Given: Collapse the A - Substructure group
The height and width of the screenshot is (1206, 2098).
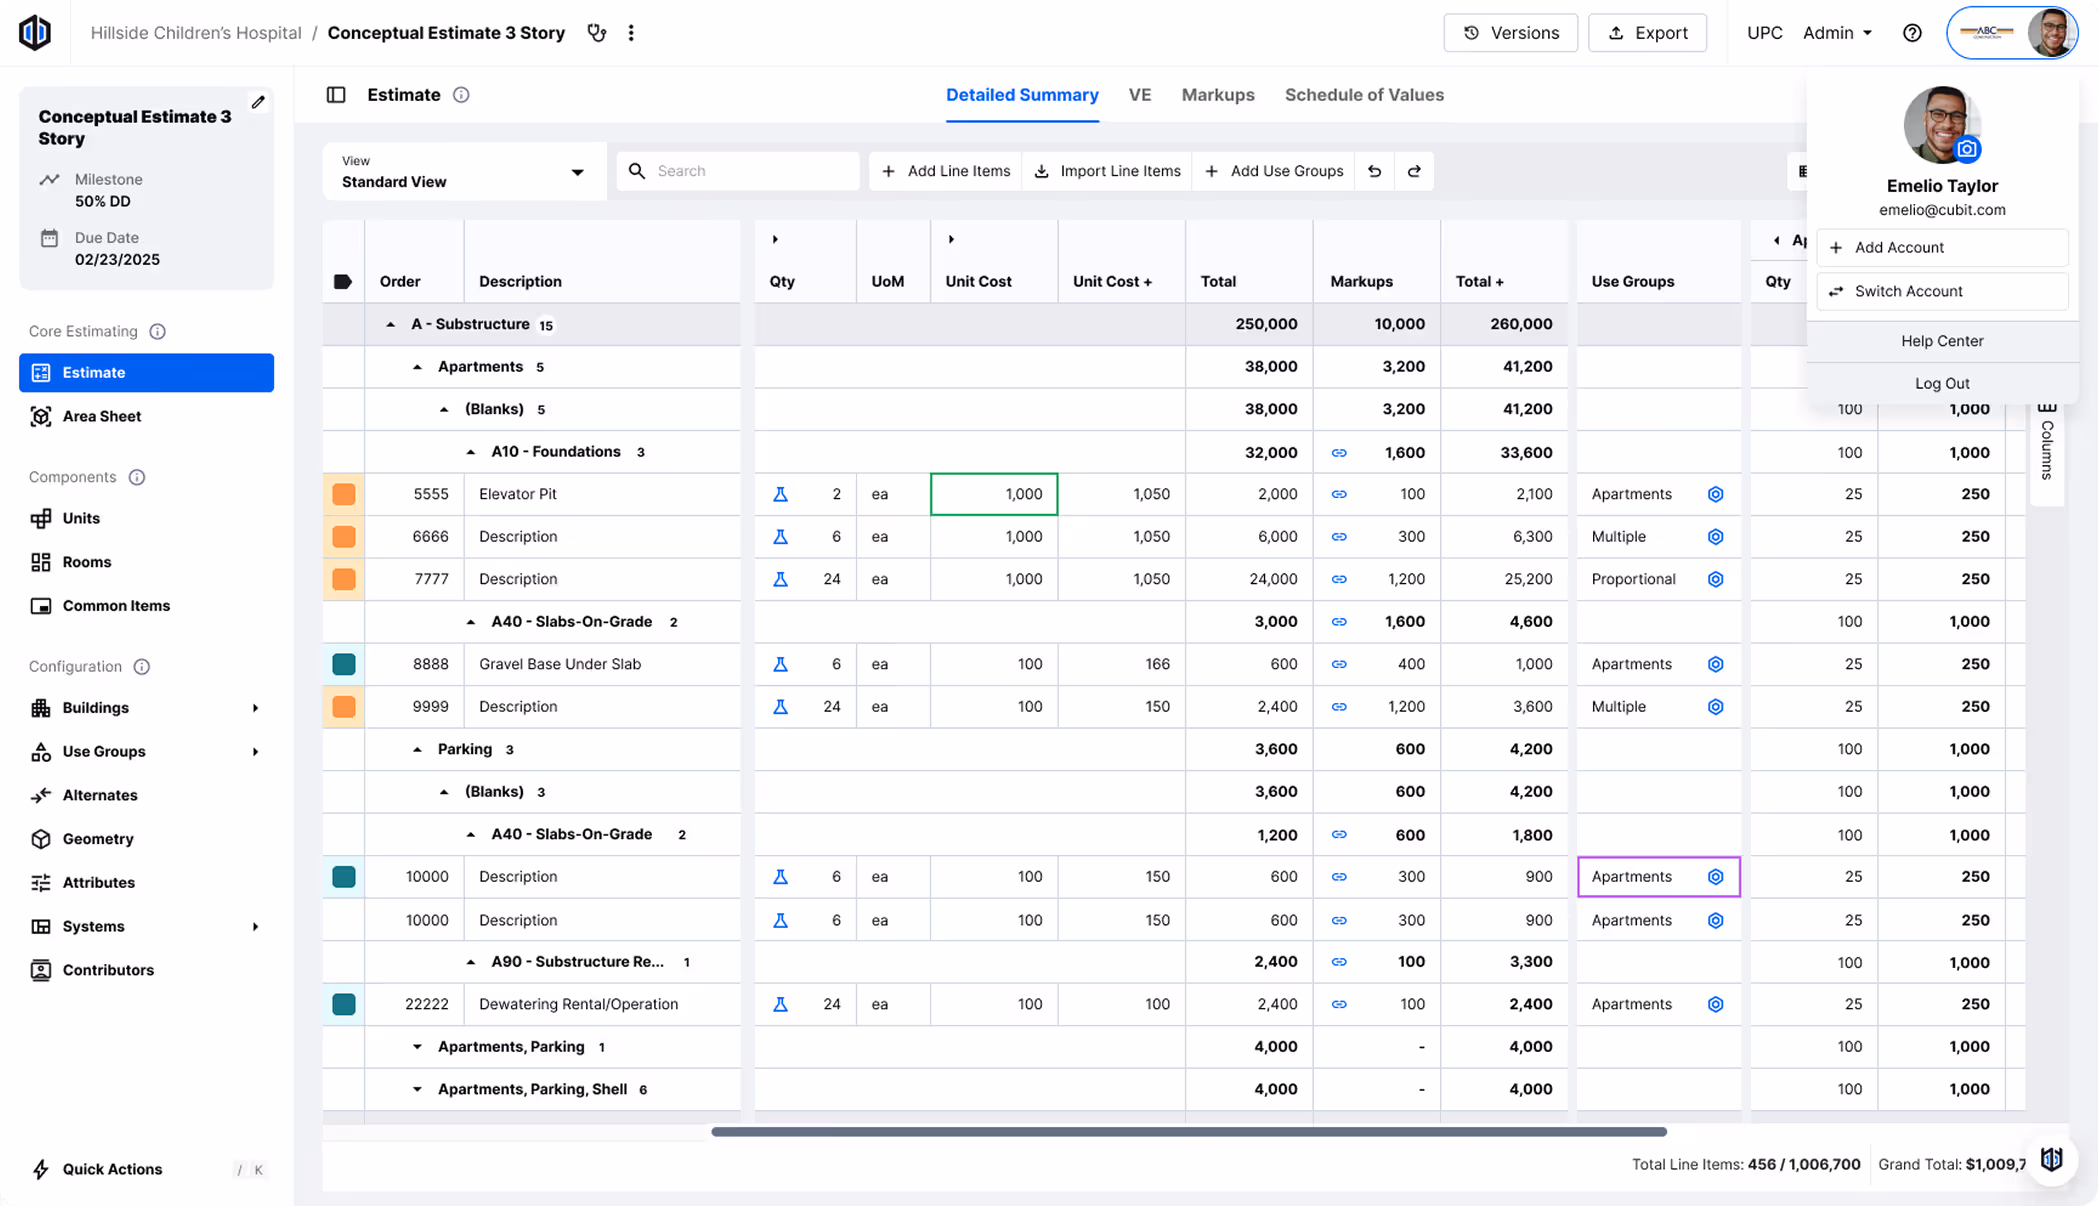Looking at the screenshot, I should coord(391,324).
